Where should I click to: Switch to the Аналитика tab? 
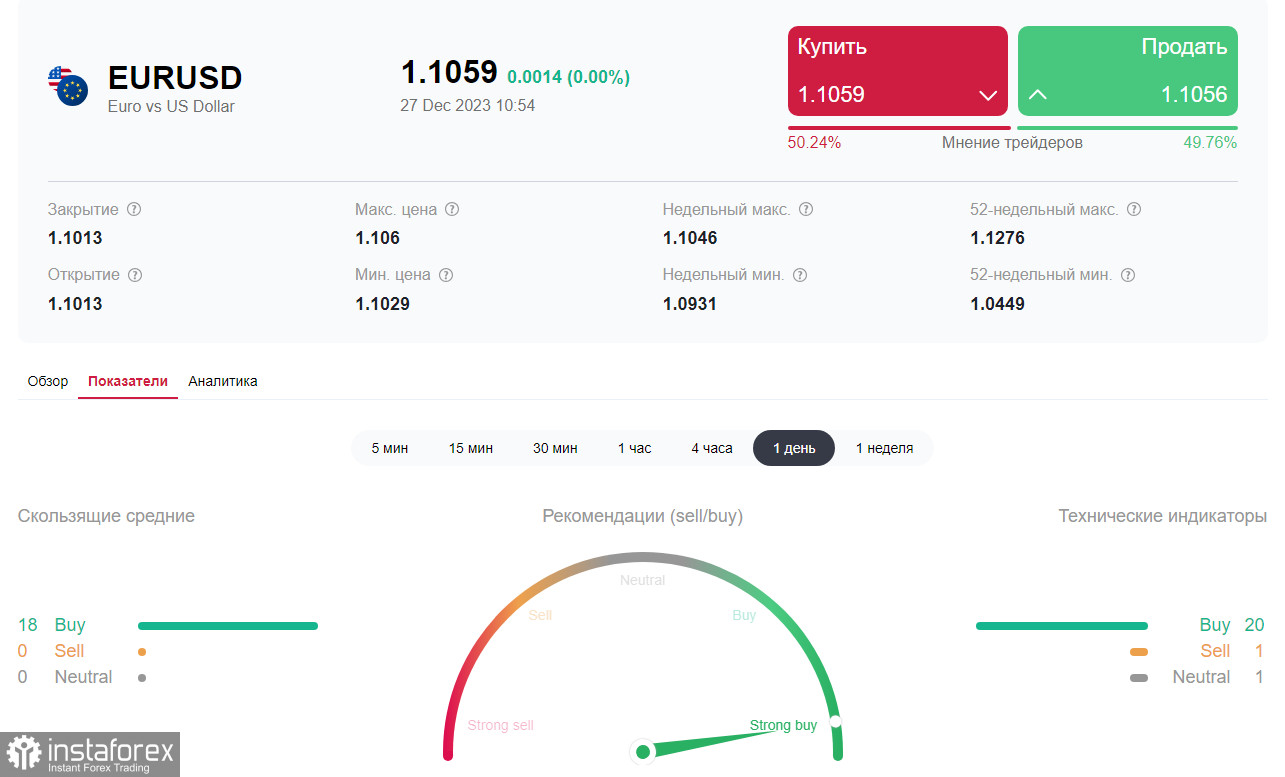223,381
